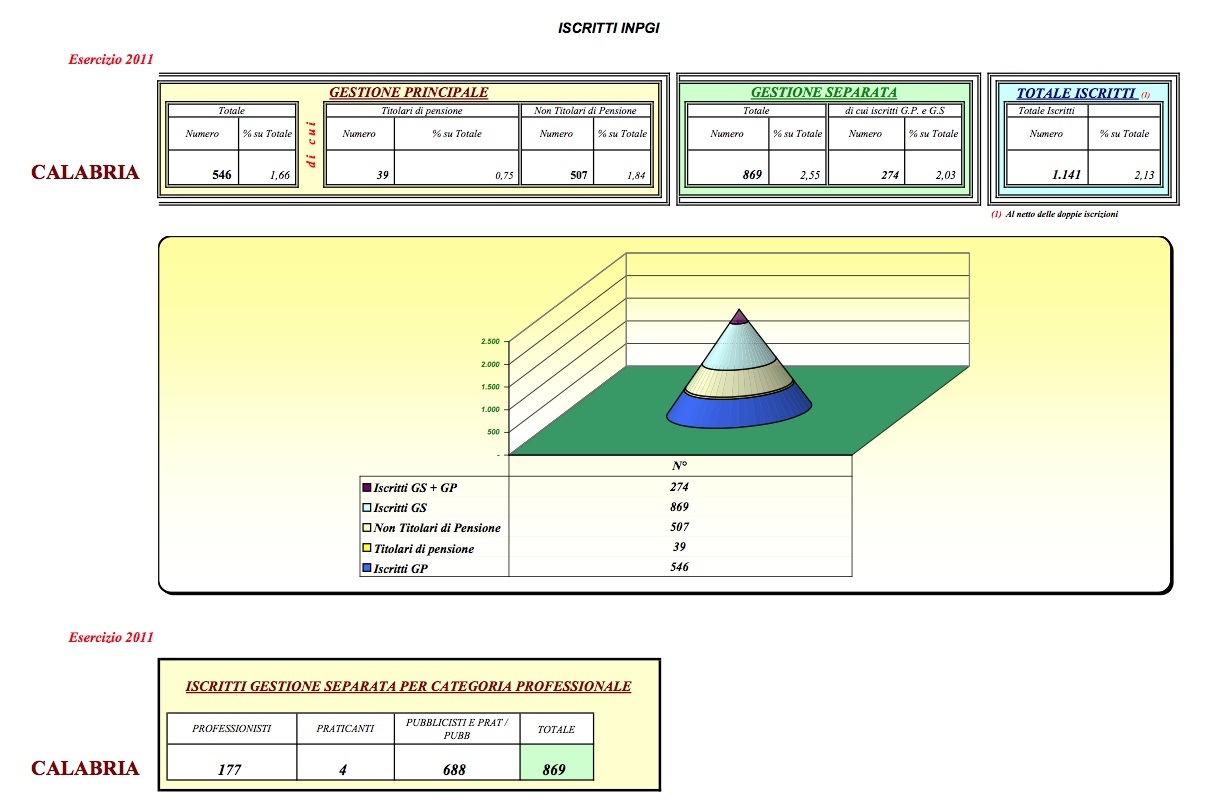Click value 869 in the Gestione Separata top table
The width and height of the screenshot is (1217, 811).
752,175
